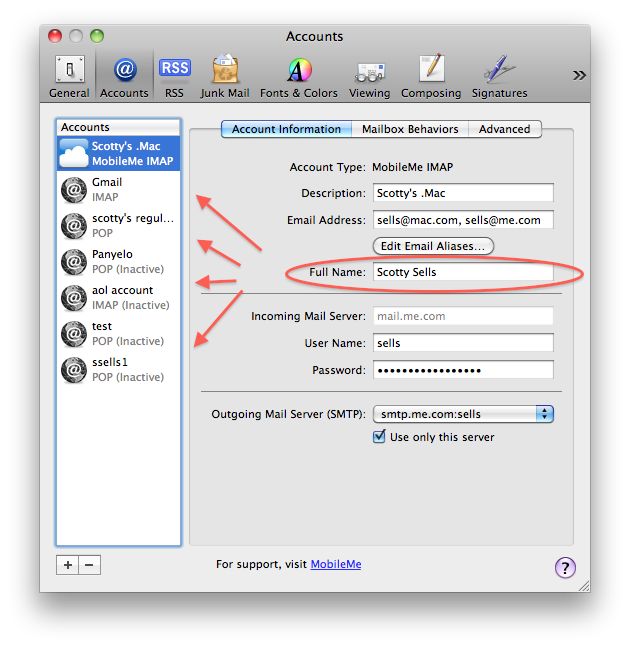Click the Full Name text field
This screenshot has width=630, height=647.
pyautogui.click(x=463, y=272)
